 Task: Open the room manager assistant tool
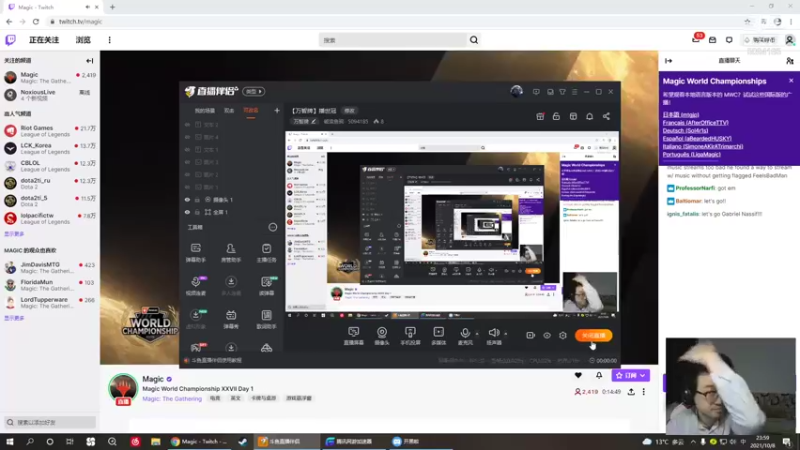click(231, 253)
